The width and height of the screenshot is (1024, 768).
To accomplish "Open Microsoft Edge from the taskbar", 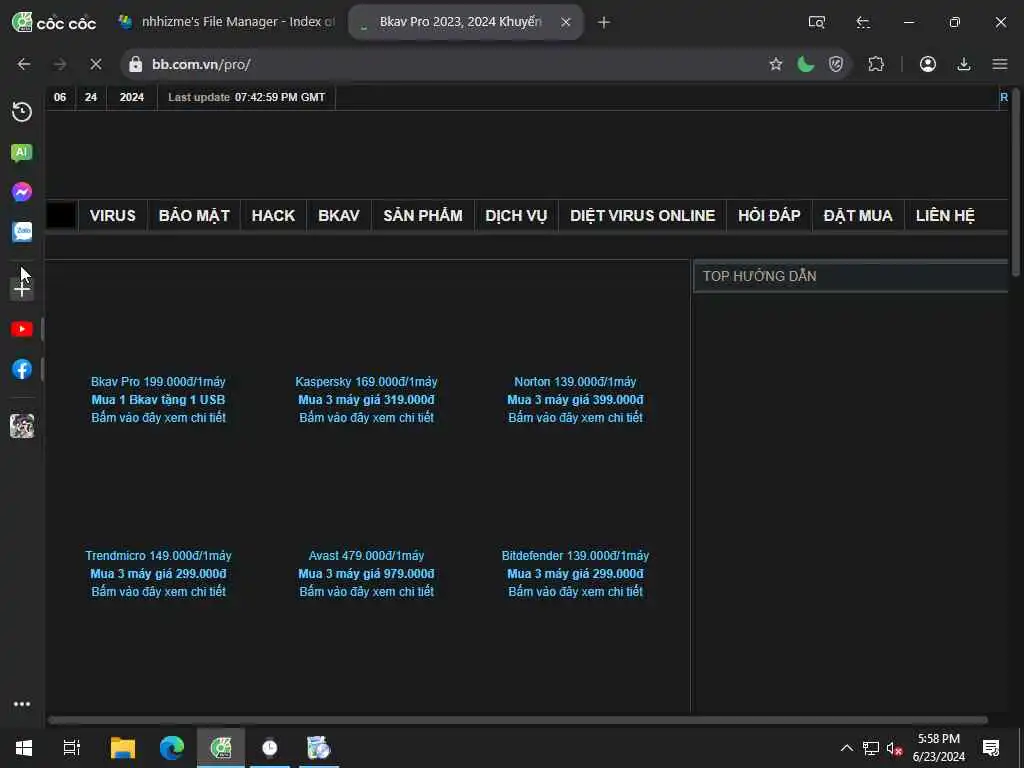I will pyautogui.click(x=172, y=748).
